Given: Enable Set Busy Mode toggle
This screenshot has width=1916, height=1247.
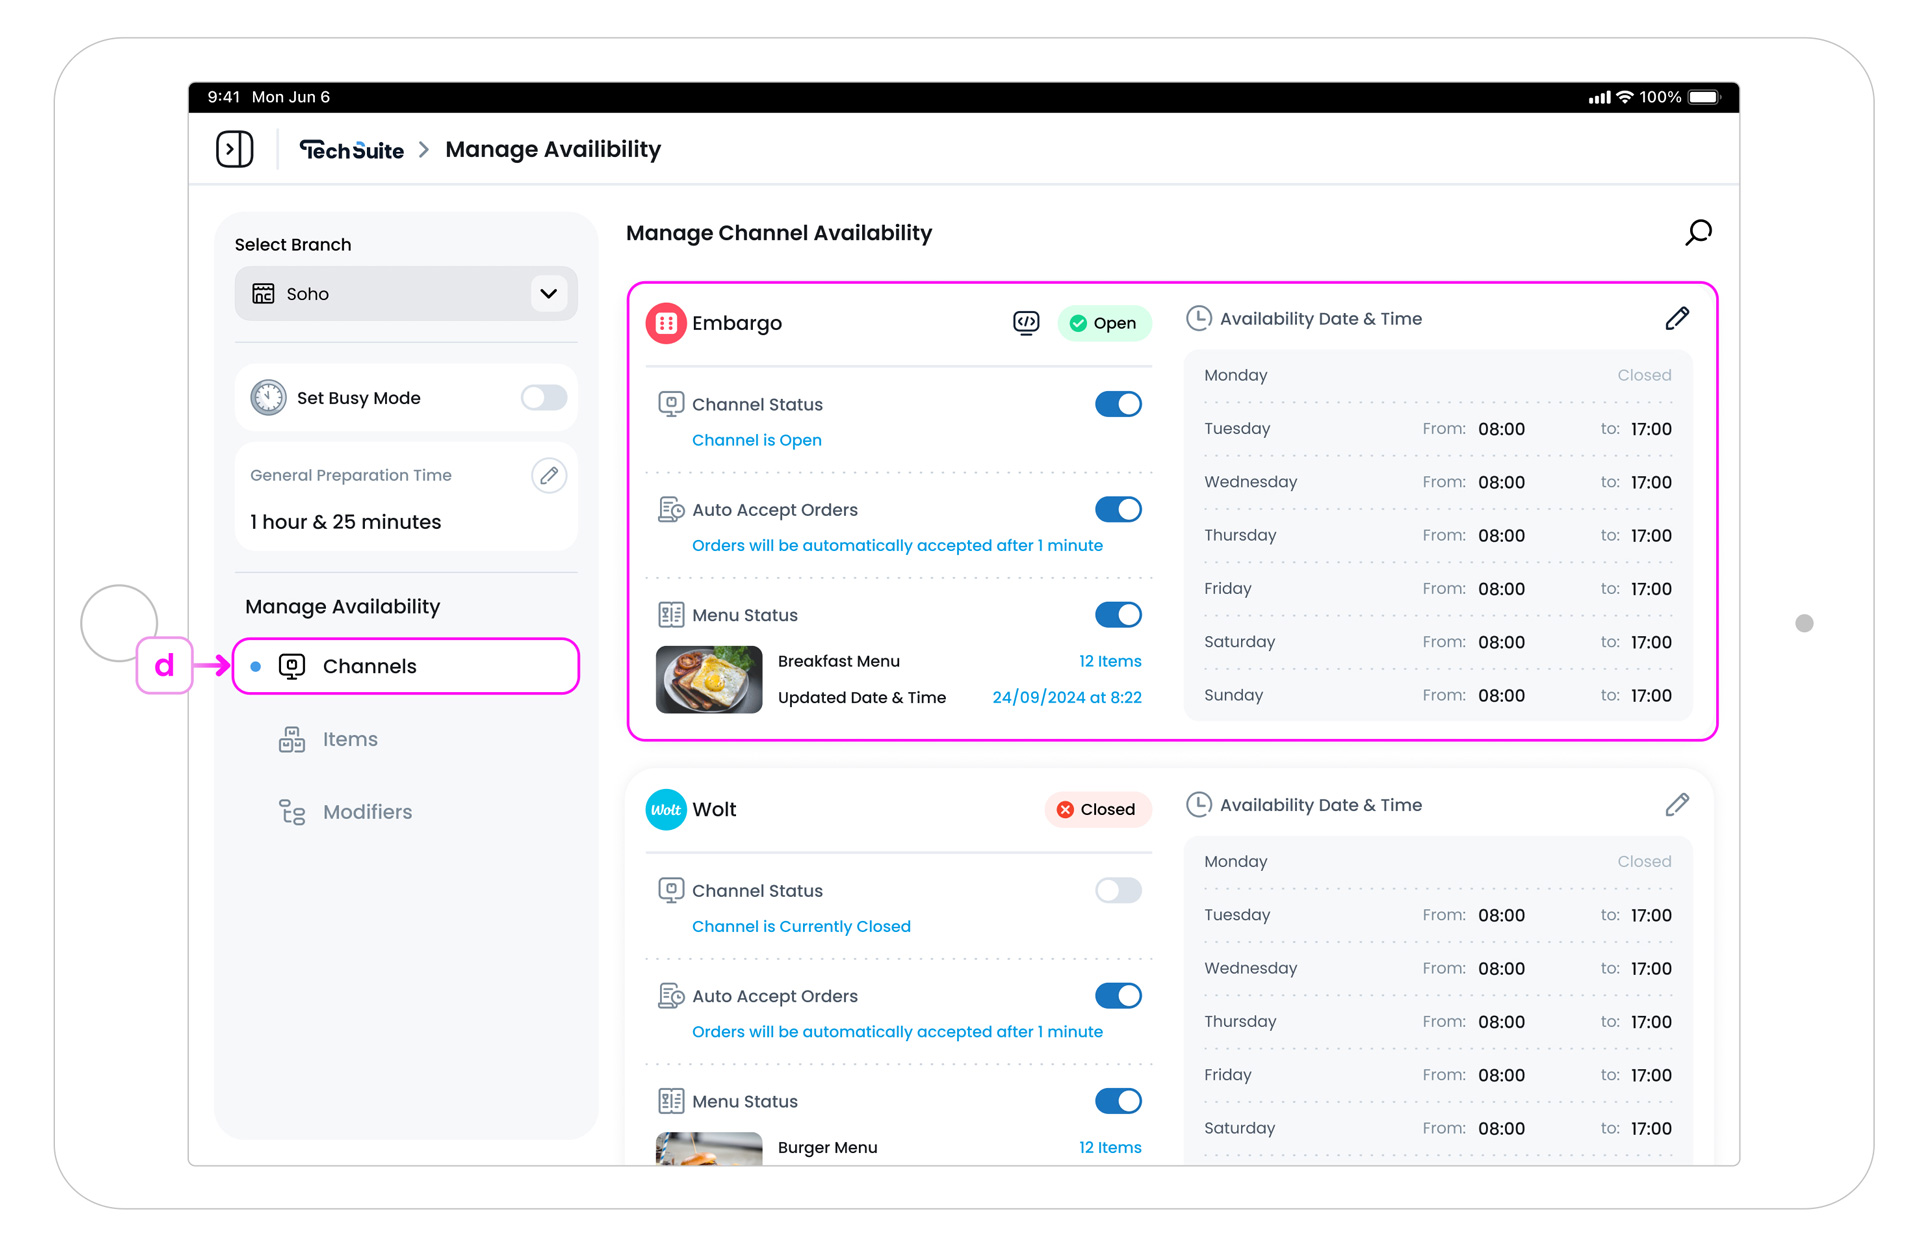Looking at the screenshot, I should coord(544,398).
